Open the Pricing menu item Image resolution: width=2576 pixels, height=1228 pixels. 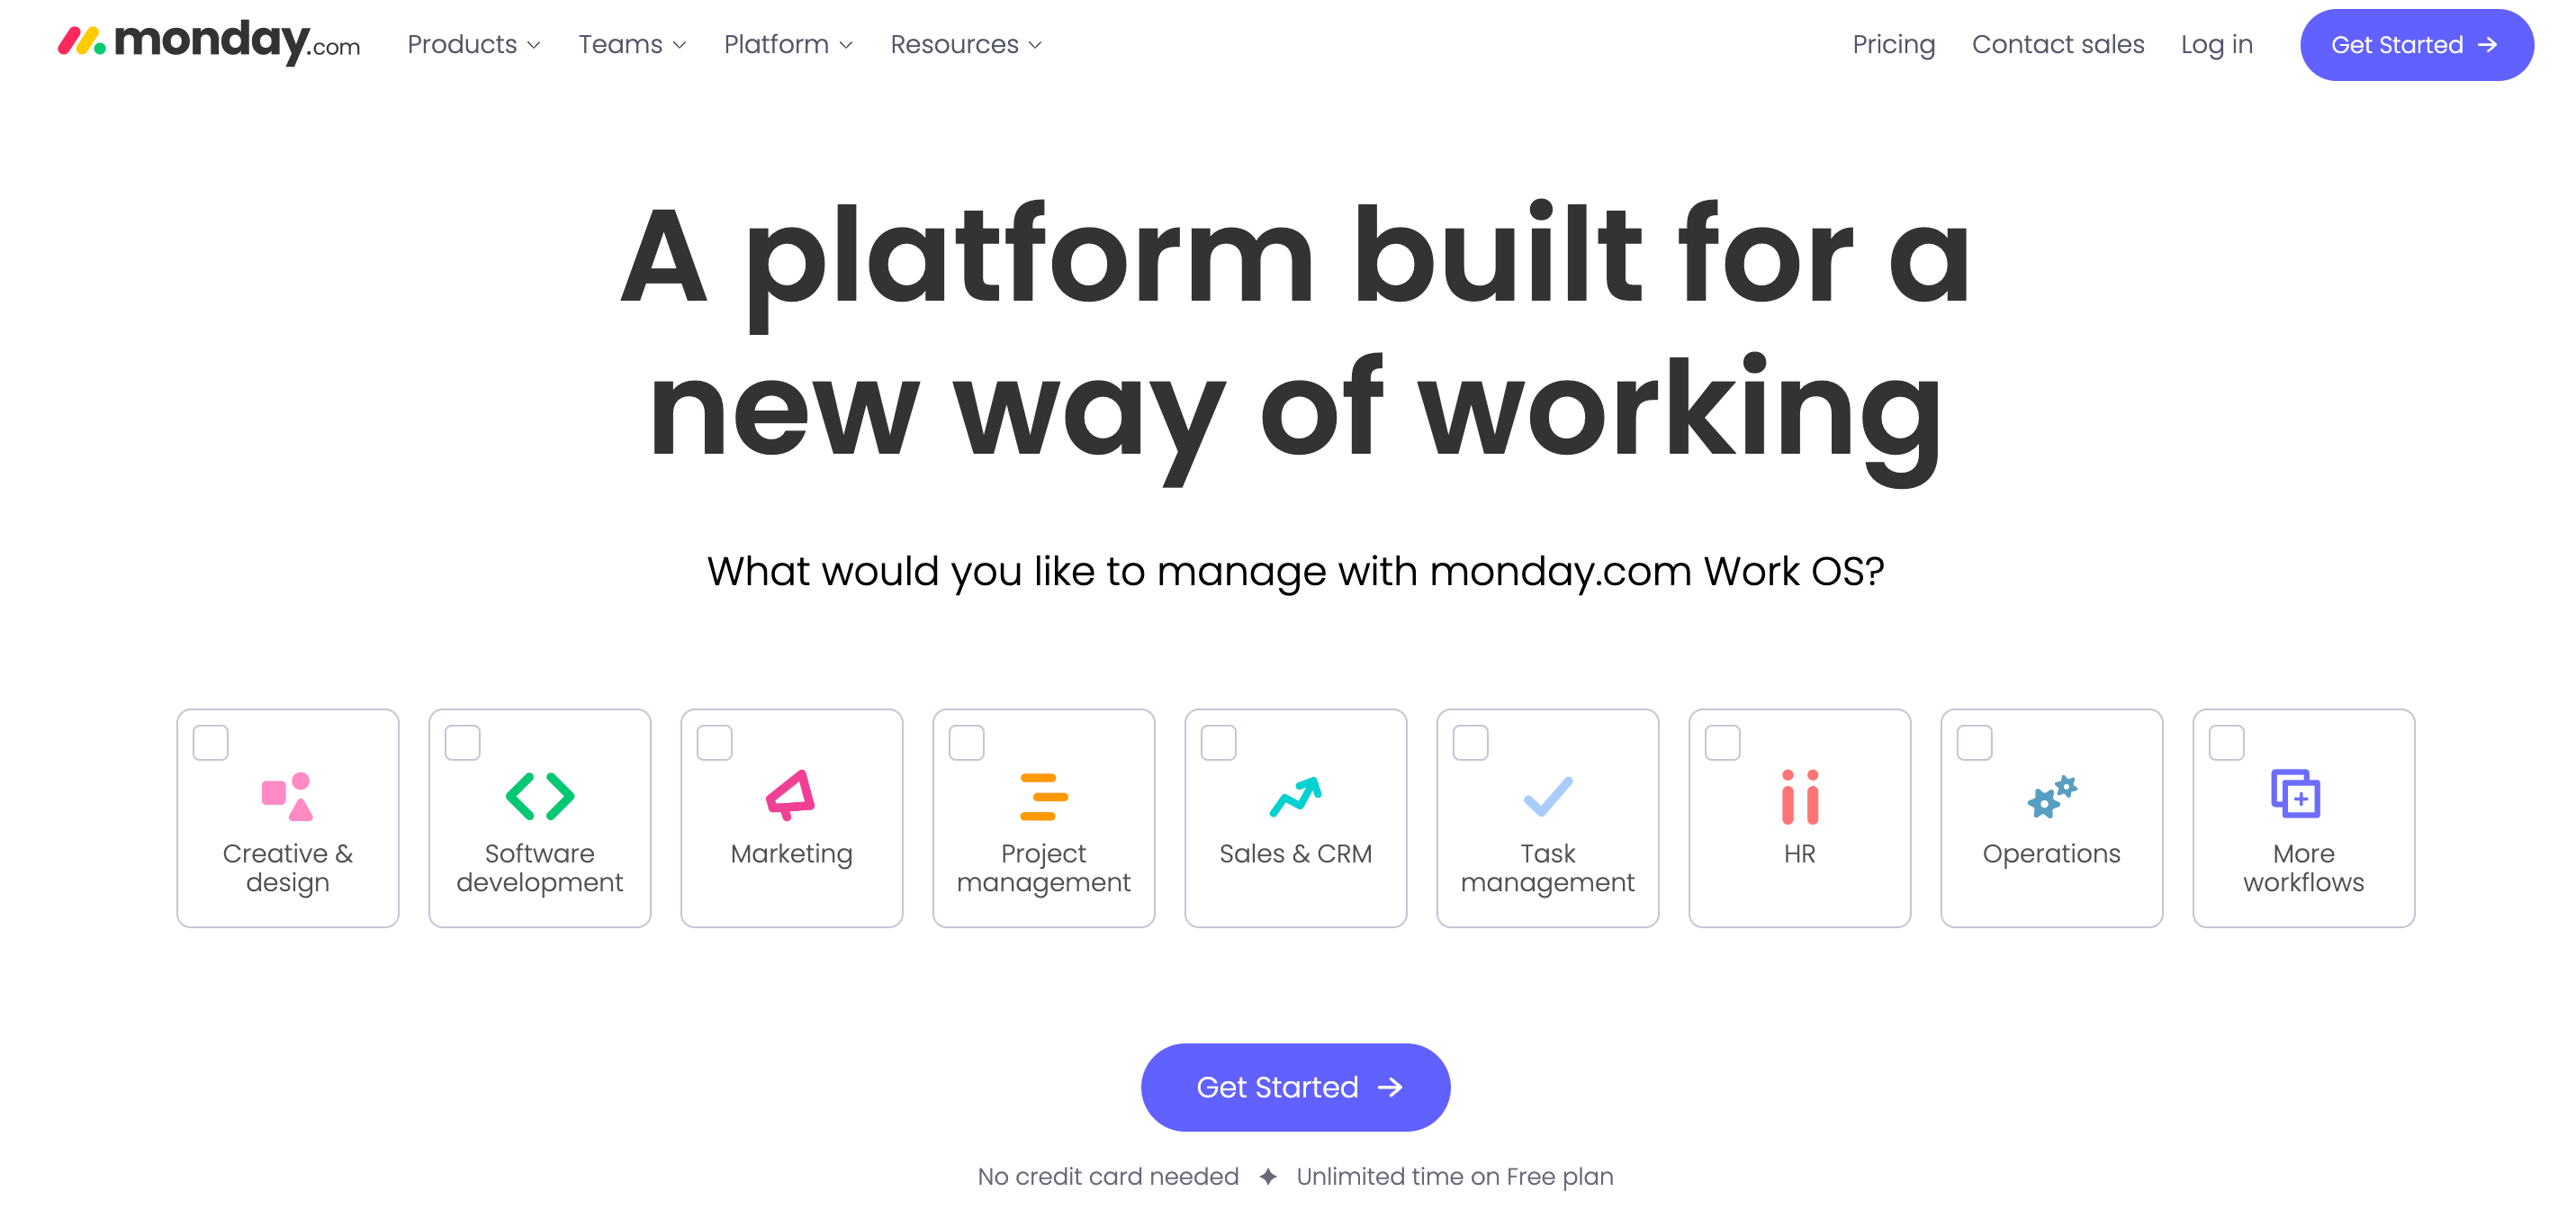[1895, 44]
